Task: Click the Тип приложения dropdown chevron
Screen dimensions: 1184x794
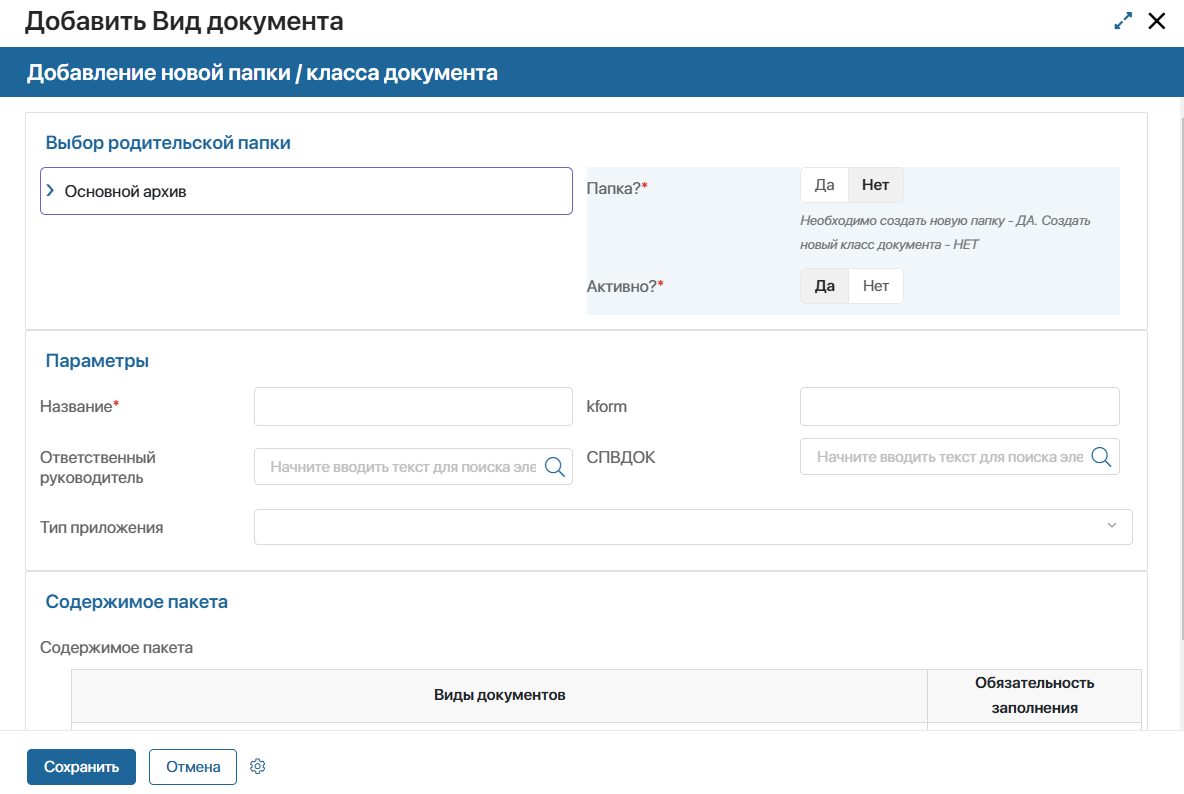Action: (1112, 527)
